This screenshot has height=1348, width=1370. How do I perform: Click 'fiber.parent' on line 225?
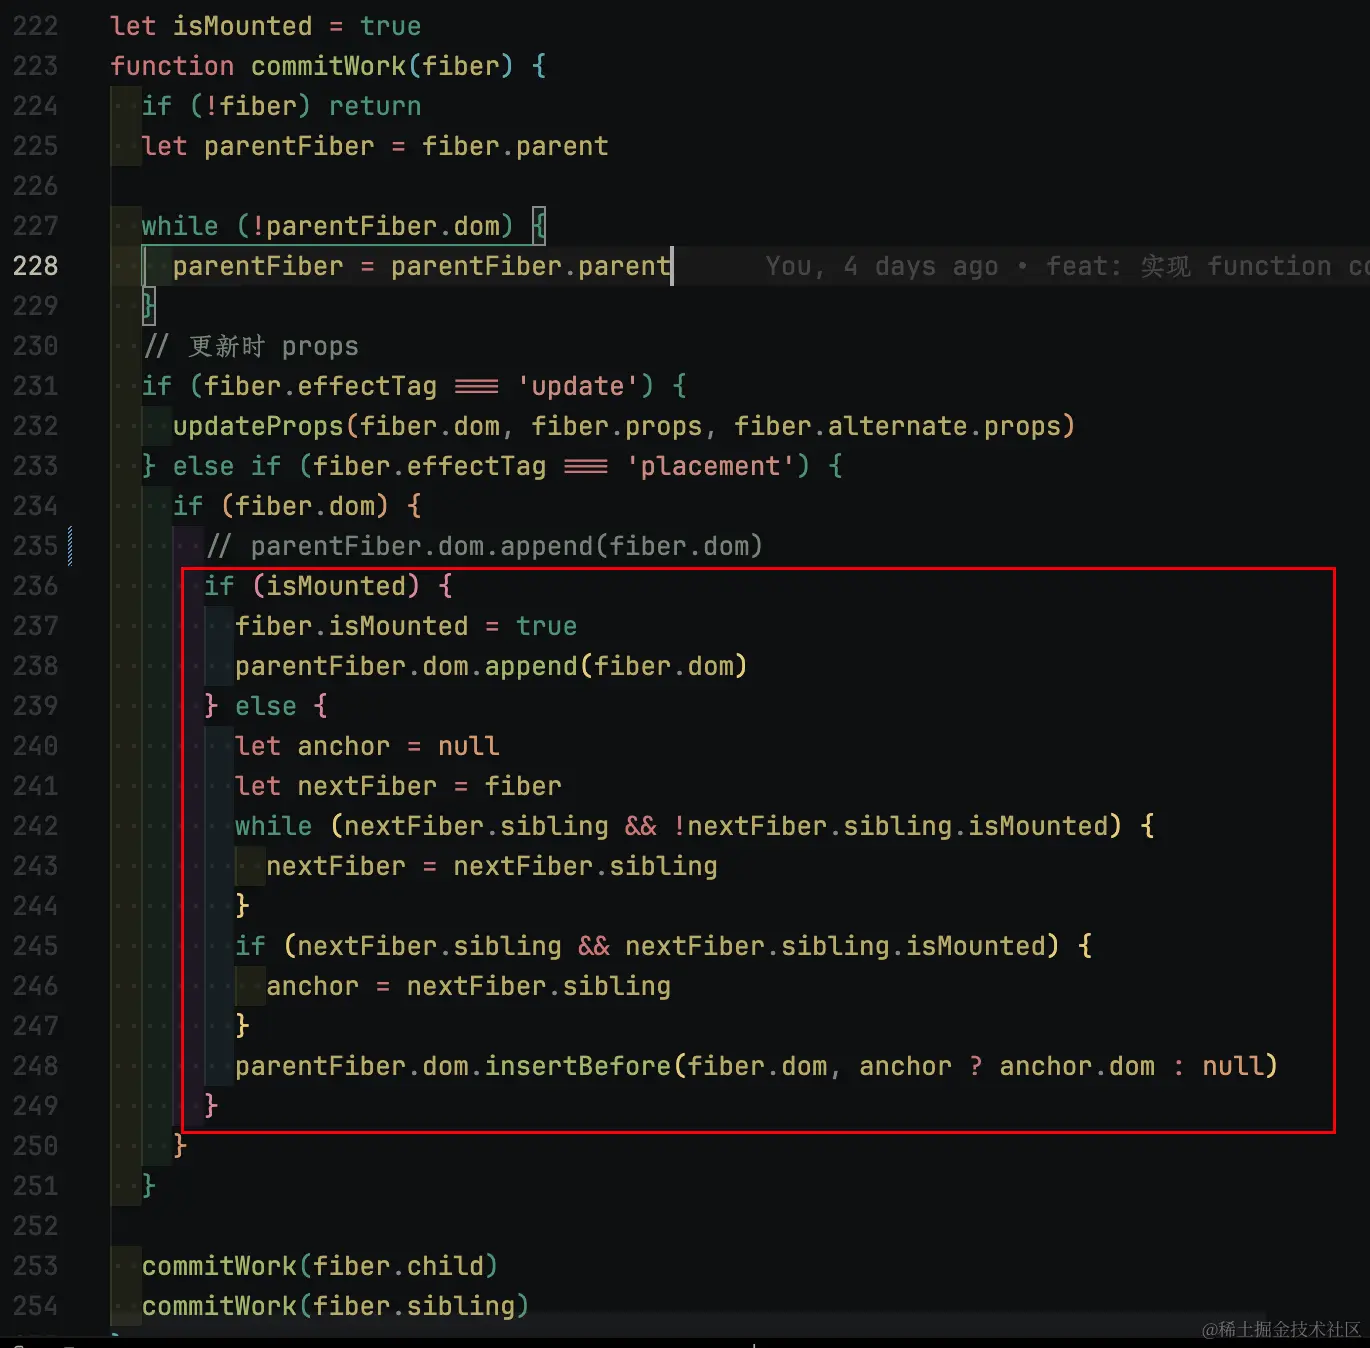515,146
